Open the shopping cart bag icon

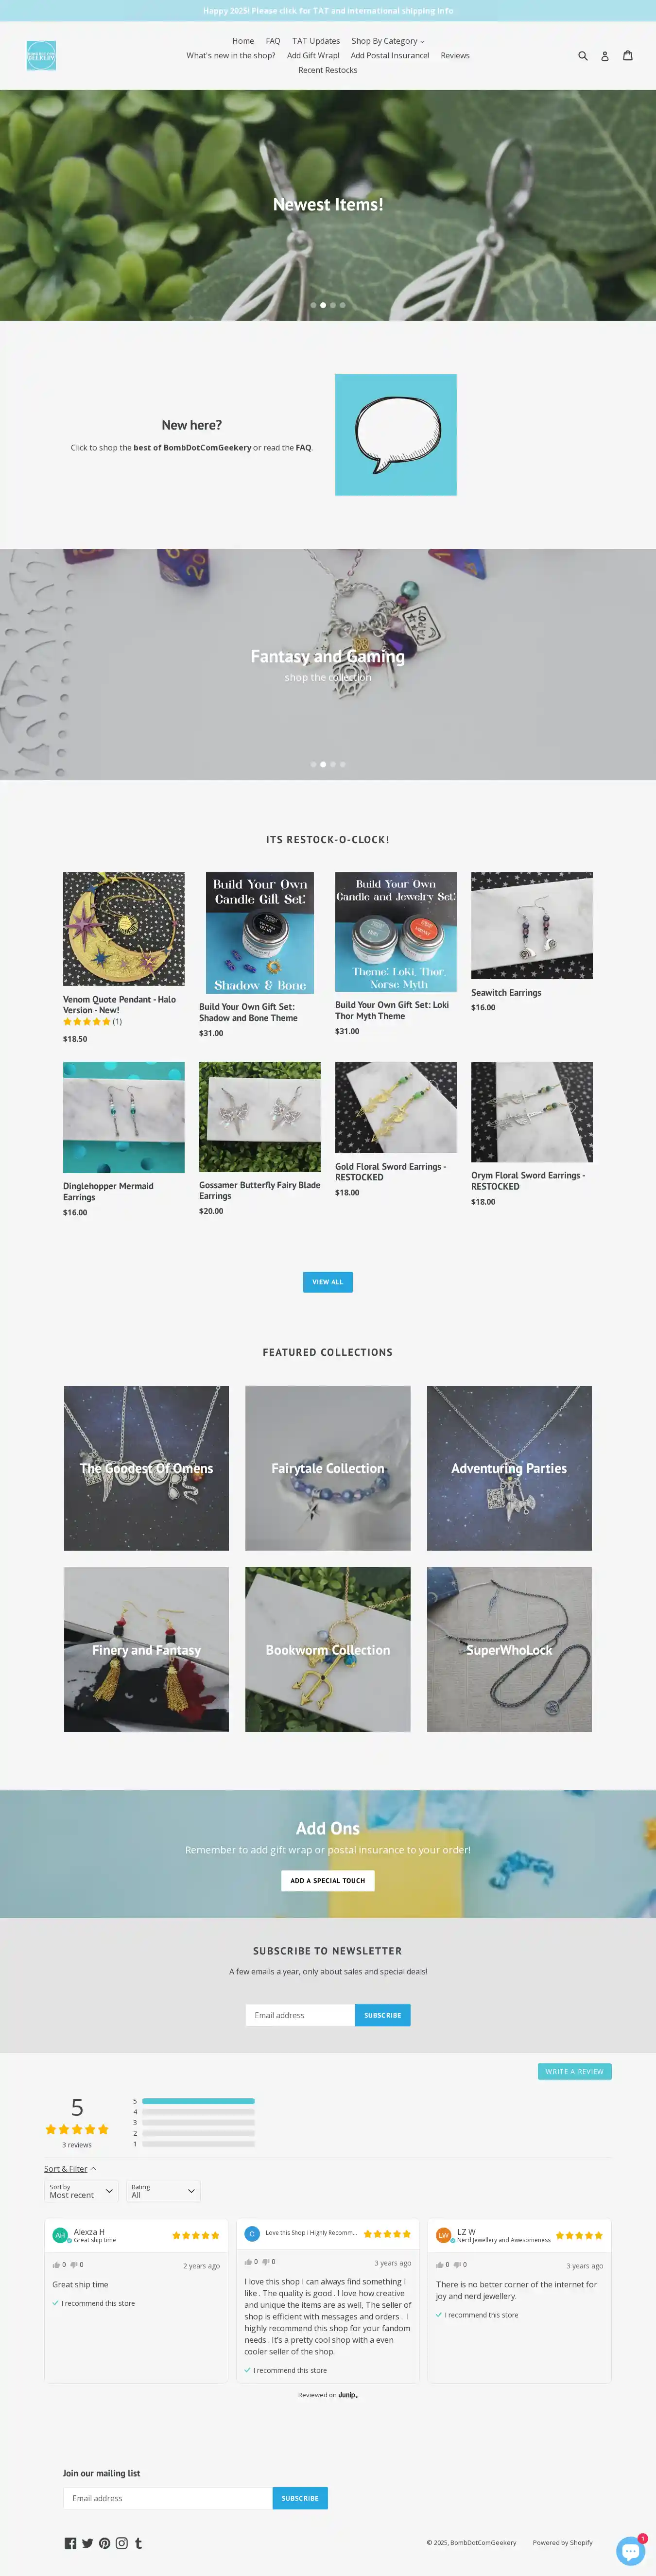[x=628, y=55]
